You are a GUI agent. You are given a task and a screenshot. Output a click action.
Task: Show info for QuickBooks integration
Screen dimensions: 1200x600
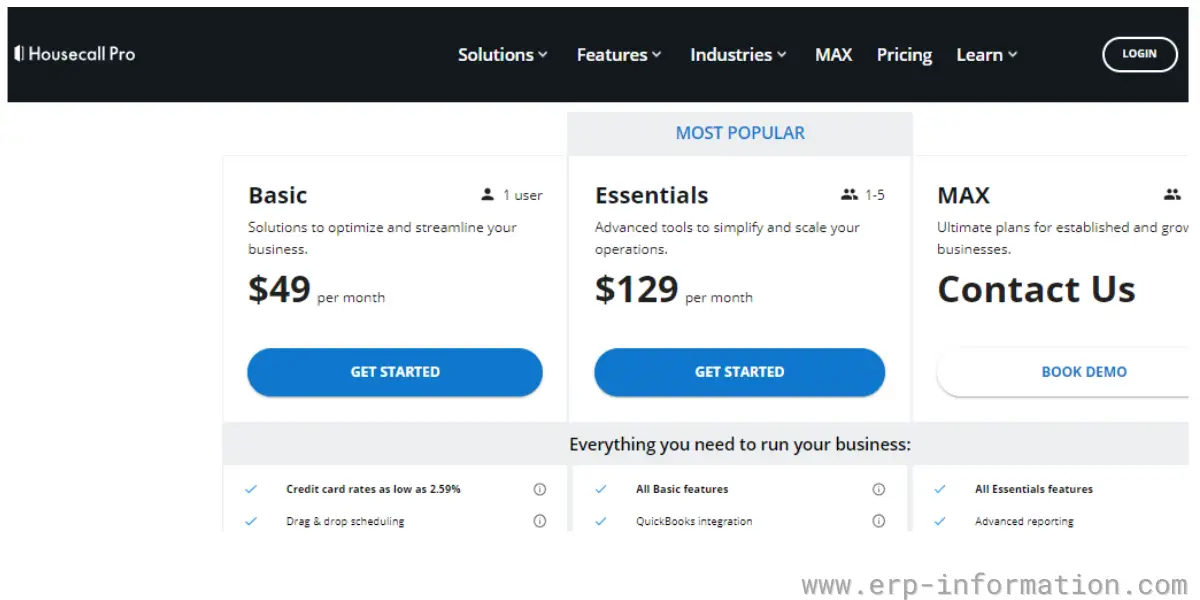pyautogui.click(x=879, y=521)
